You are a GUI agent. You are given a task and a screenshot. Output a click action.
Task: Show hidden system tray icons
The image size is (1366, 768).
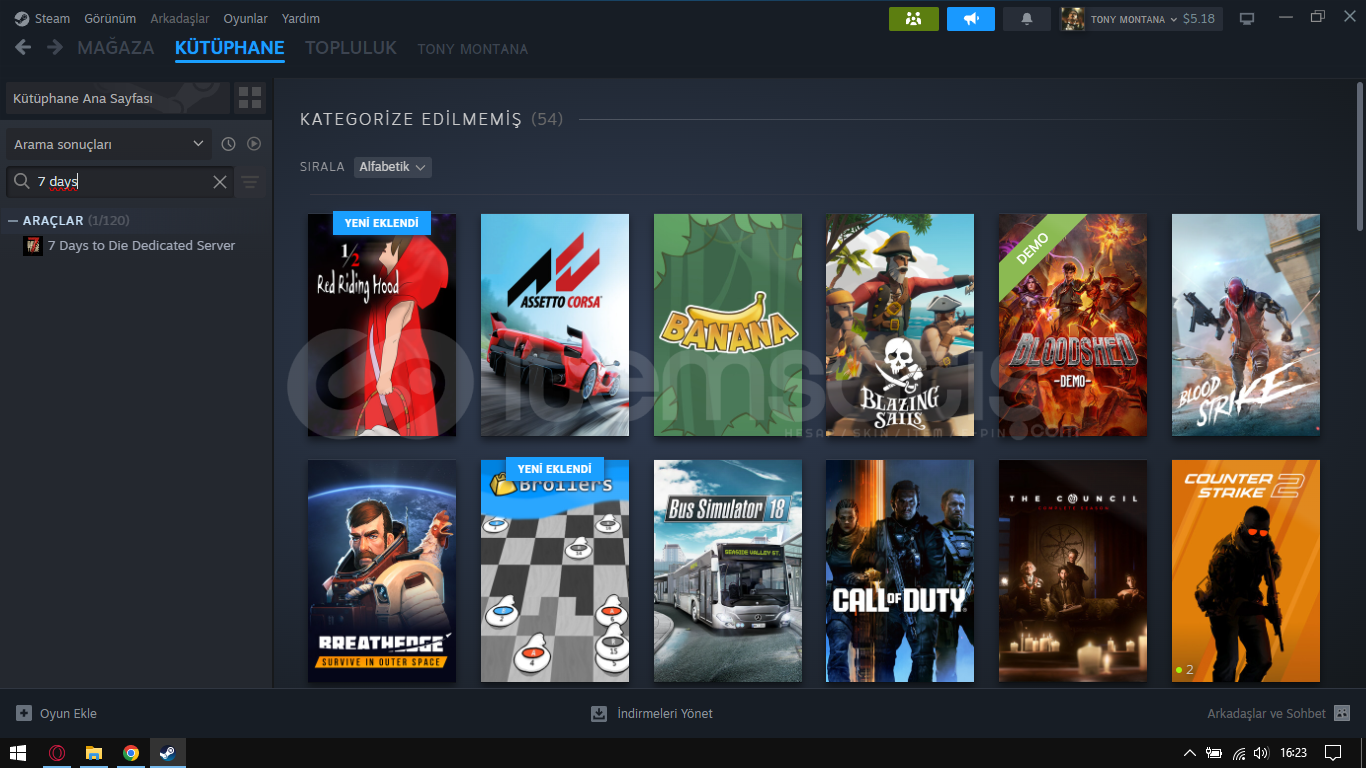pyautogui.click(x=1190, y=753)
